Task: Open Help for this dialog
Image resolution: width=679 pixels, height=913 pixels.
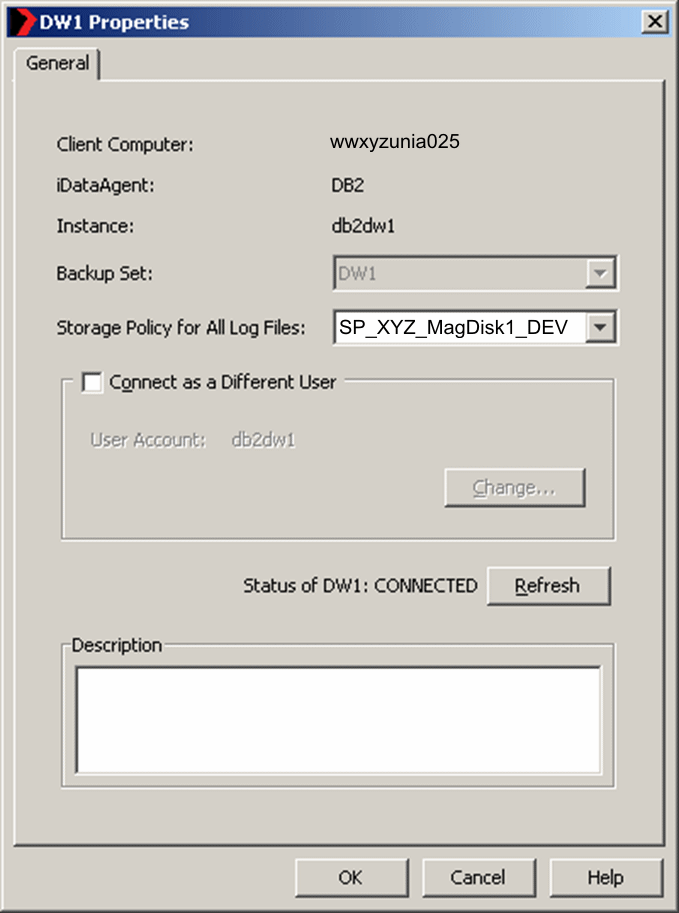Action: point(606,877)
